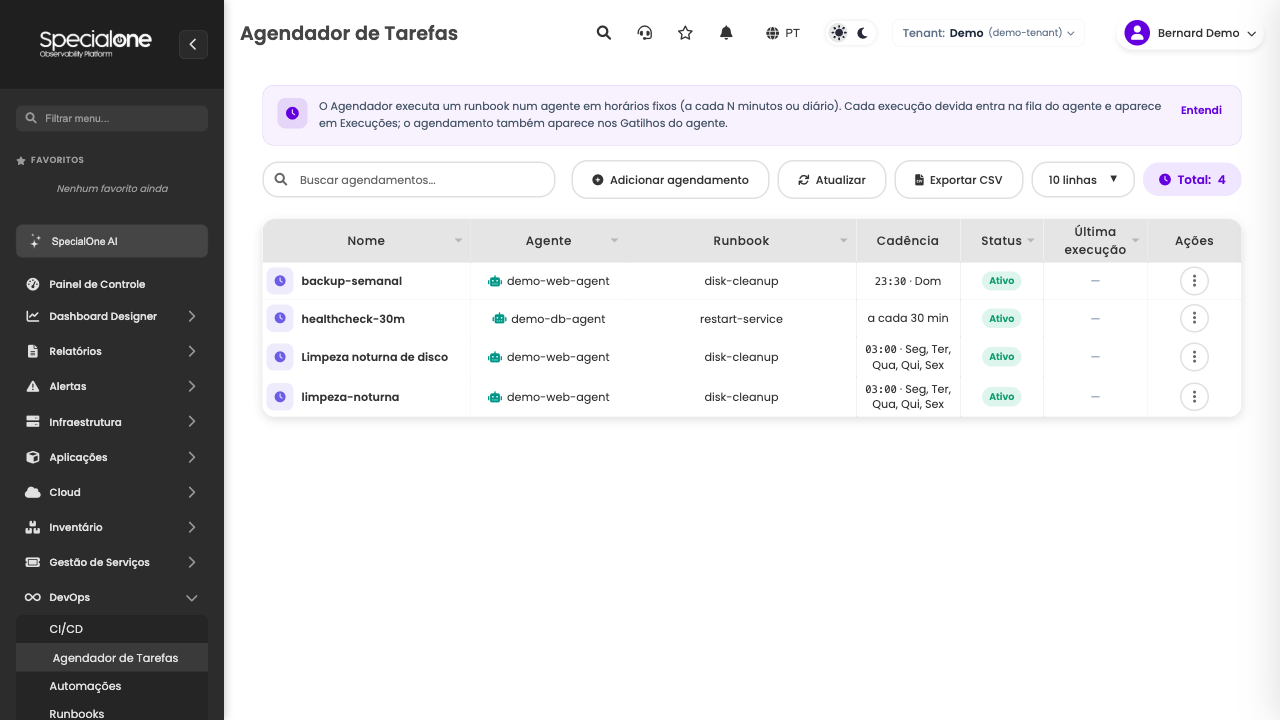
Task: Open actions menu for Limpeza noturna de disco
Action: pyautogui.click(x=1194, y=357)
